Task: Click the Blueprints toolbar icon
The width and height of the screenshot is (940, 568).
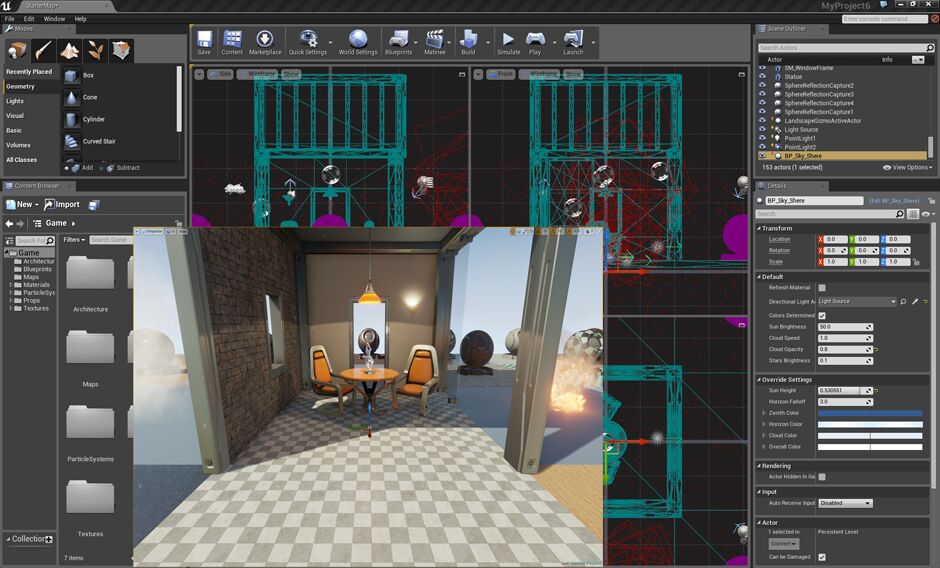Action: point(398,41)
